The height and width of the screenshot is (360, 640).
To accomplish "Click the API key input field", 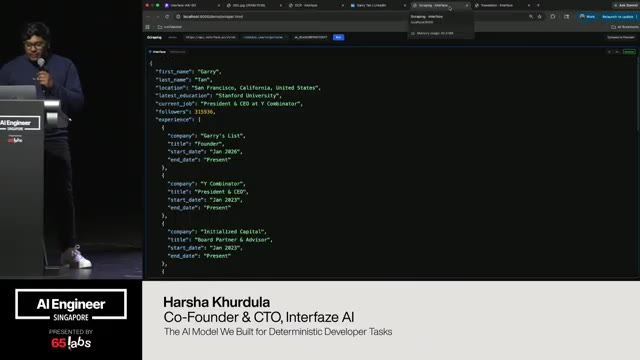I will [311, 37].
